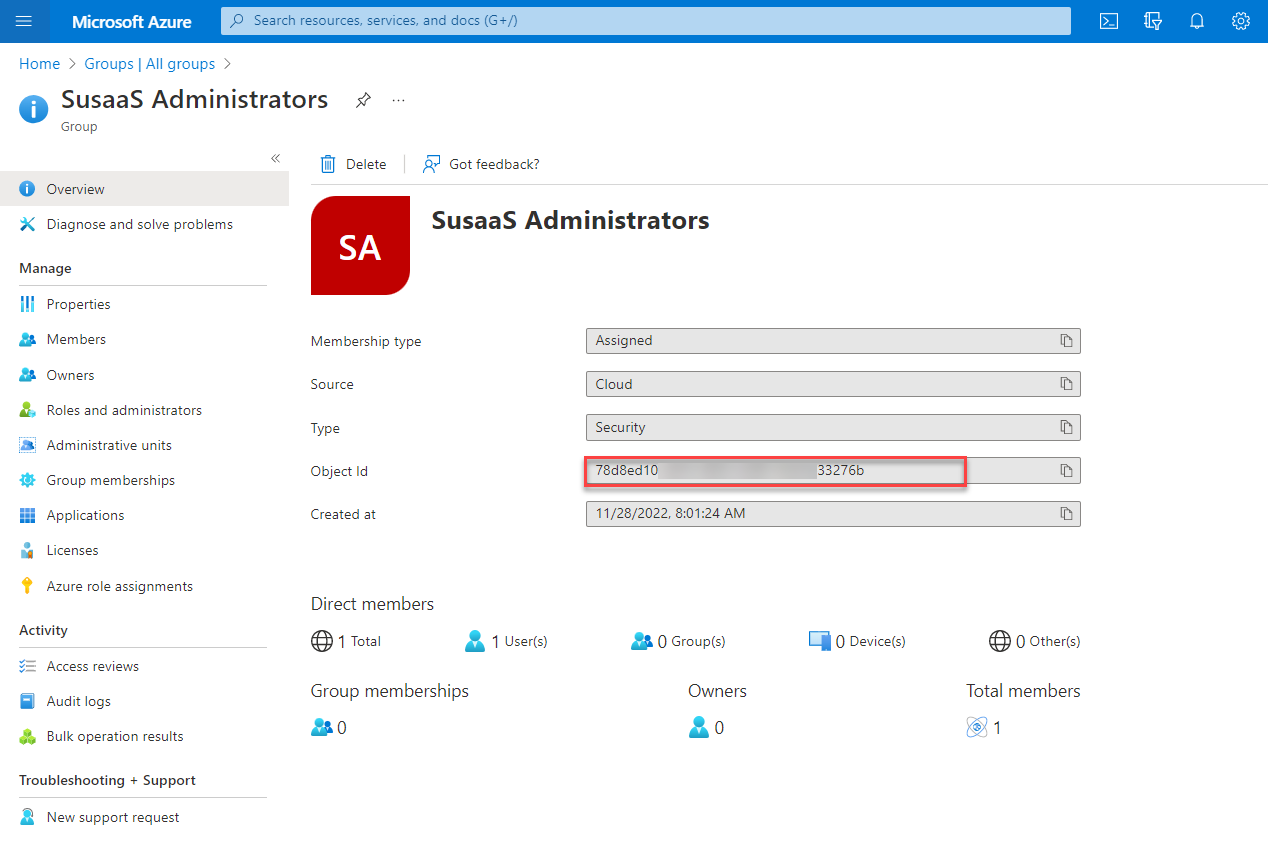Click the 0 Group(s) count
The width and height of the screenshot is (1268, 865).
[x=678, y=641]
